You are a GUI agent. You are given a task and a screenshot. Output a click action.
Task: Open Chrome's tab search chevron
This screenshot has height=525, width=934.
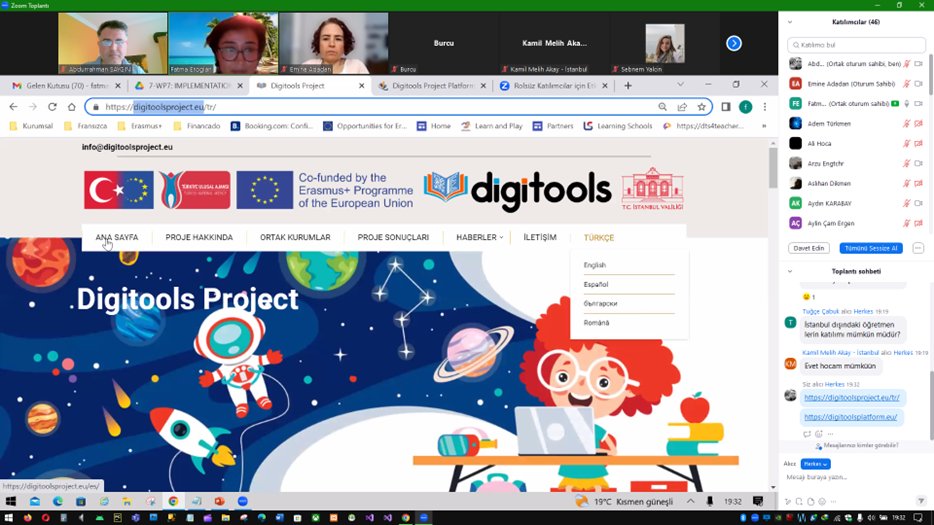[680, 85]
